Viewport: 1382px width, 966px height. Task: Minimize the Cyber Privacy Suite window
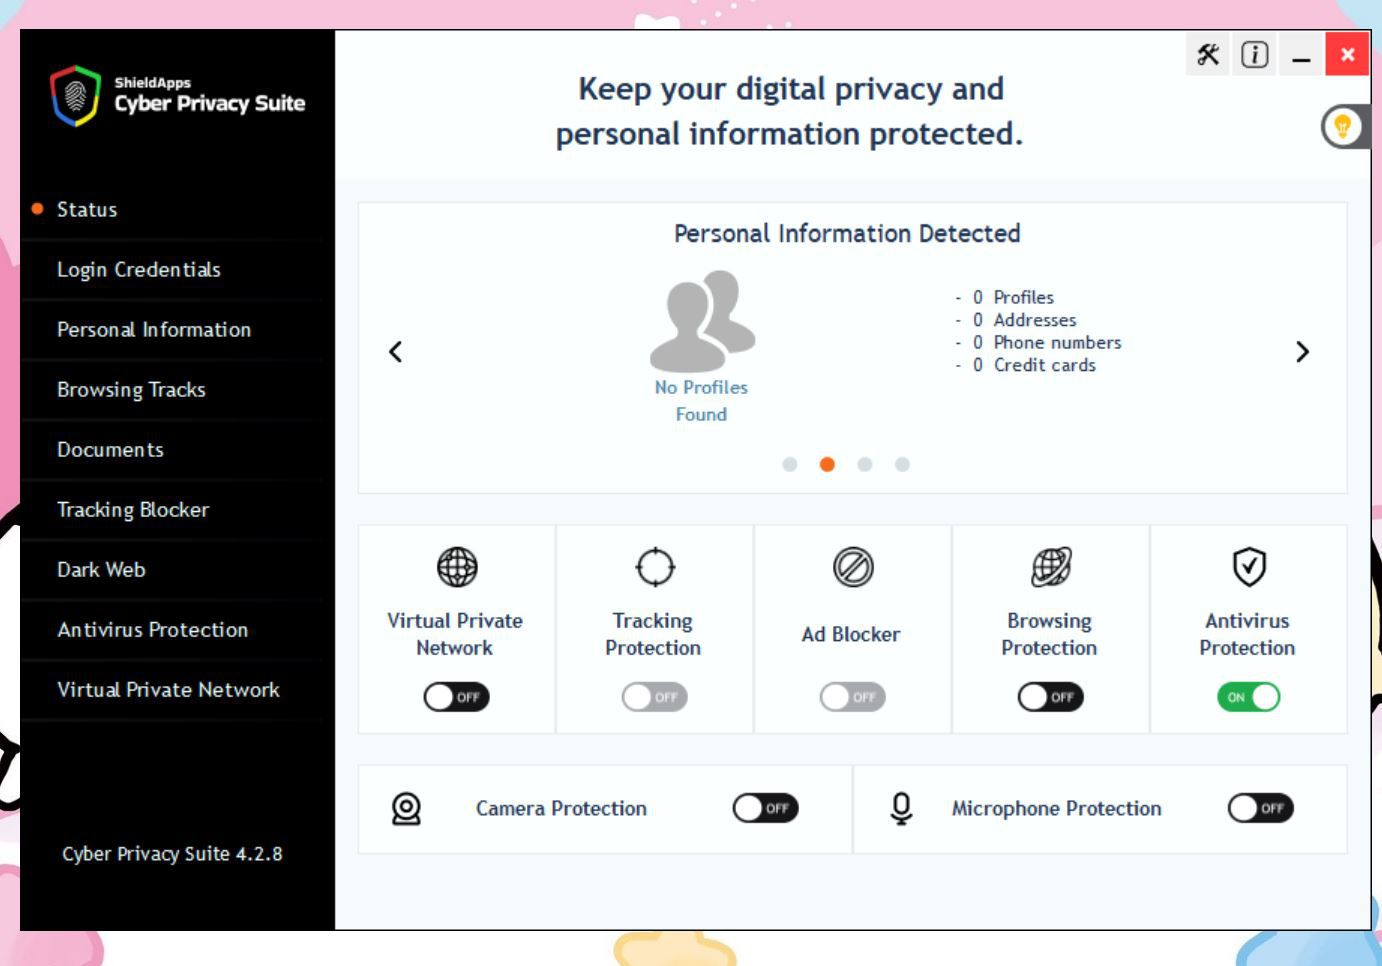[1300, 55]
